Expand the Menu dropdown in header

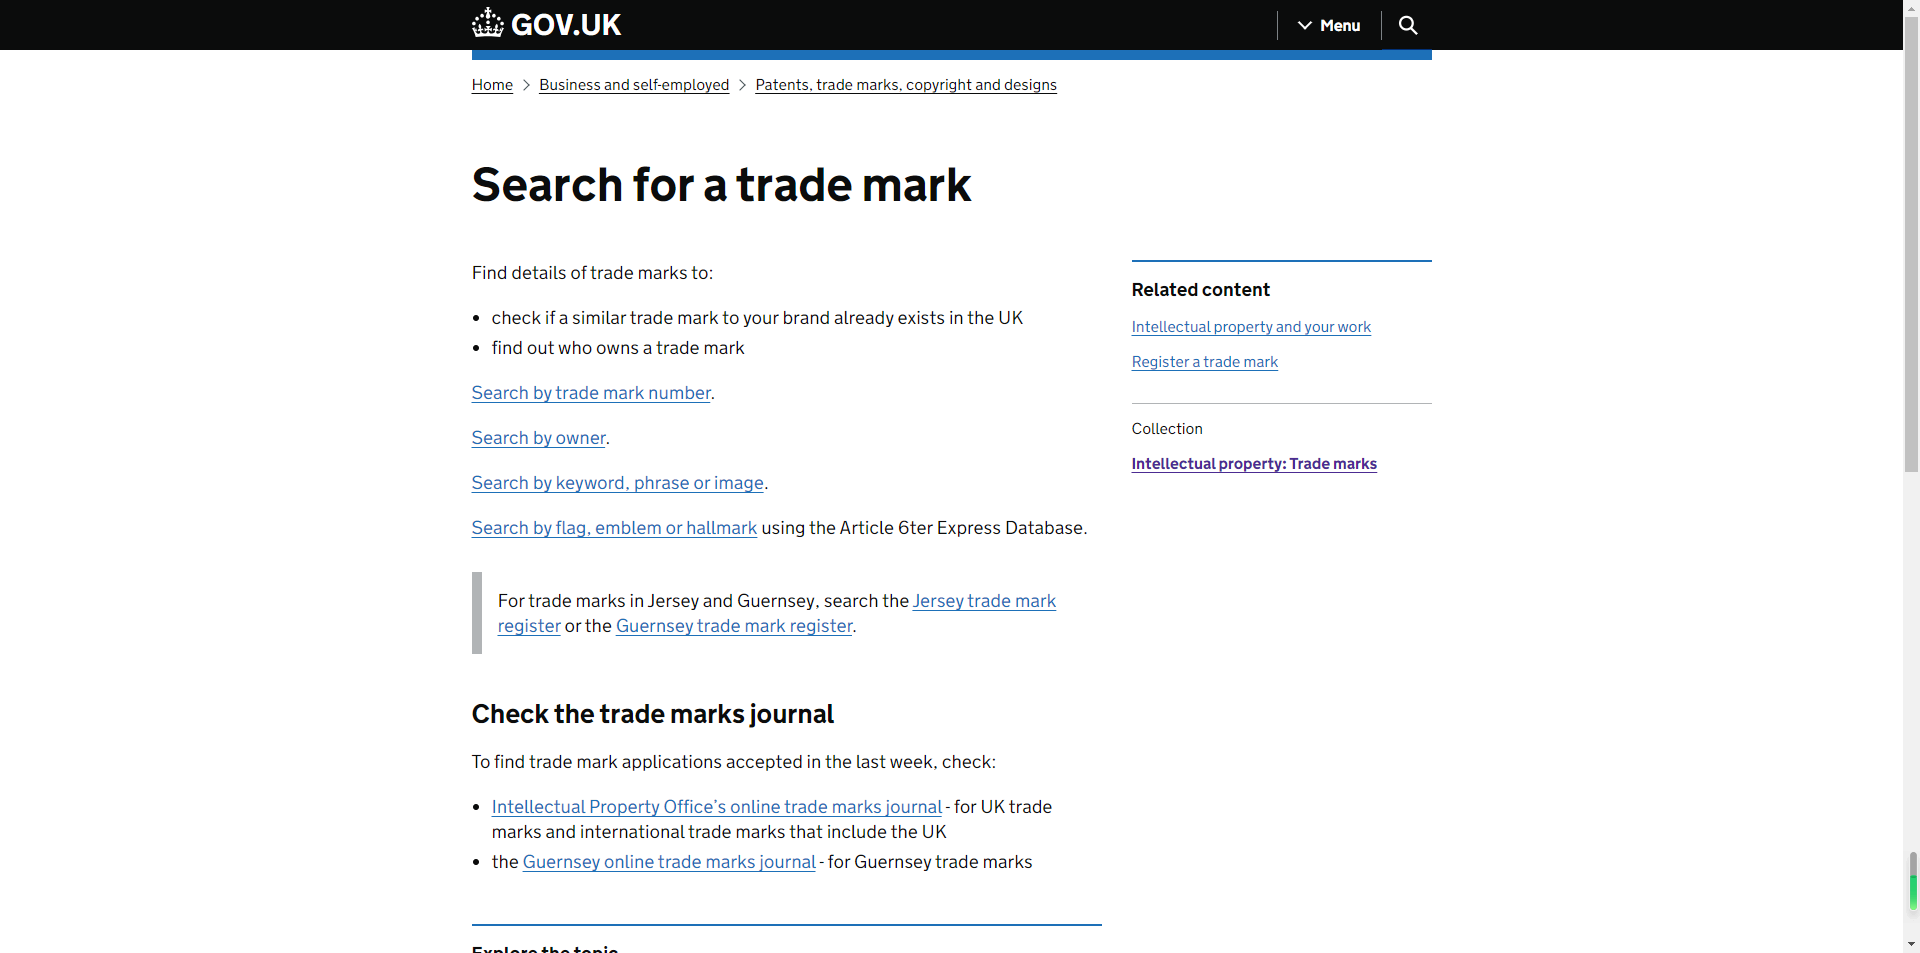click(x=1329, y=25)
